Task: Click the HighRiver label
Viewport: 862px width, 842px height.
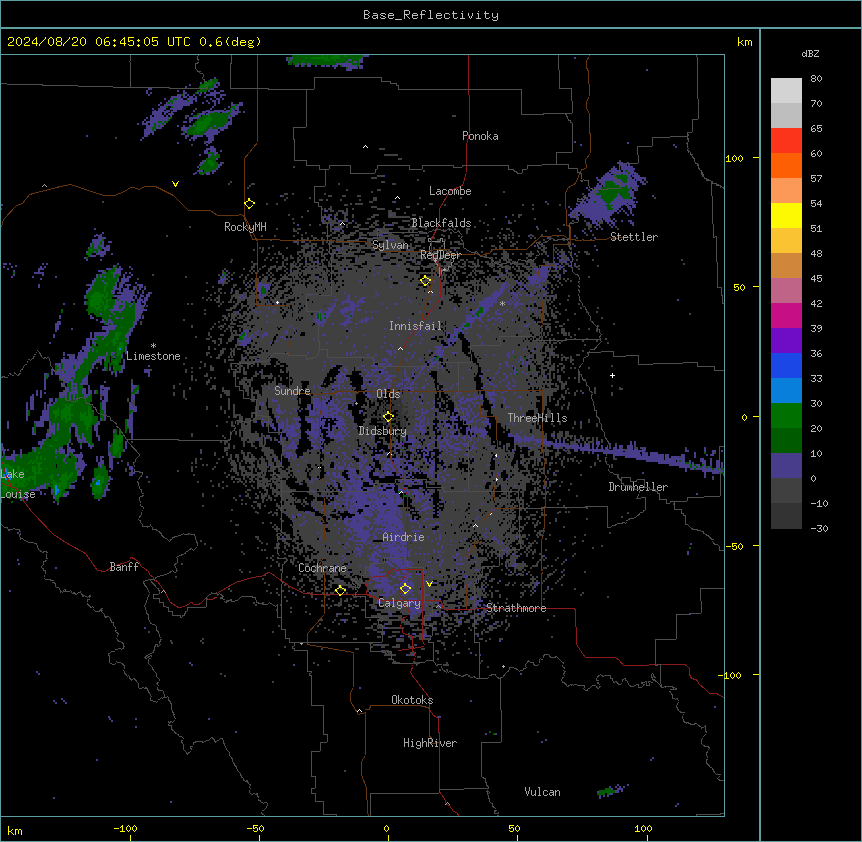Action: 430,743
